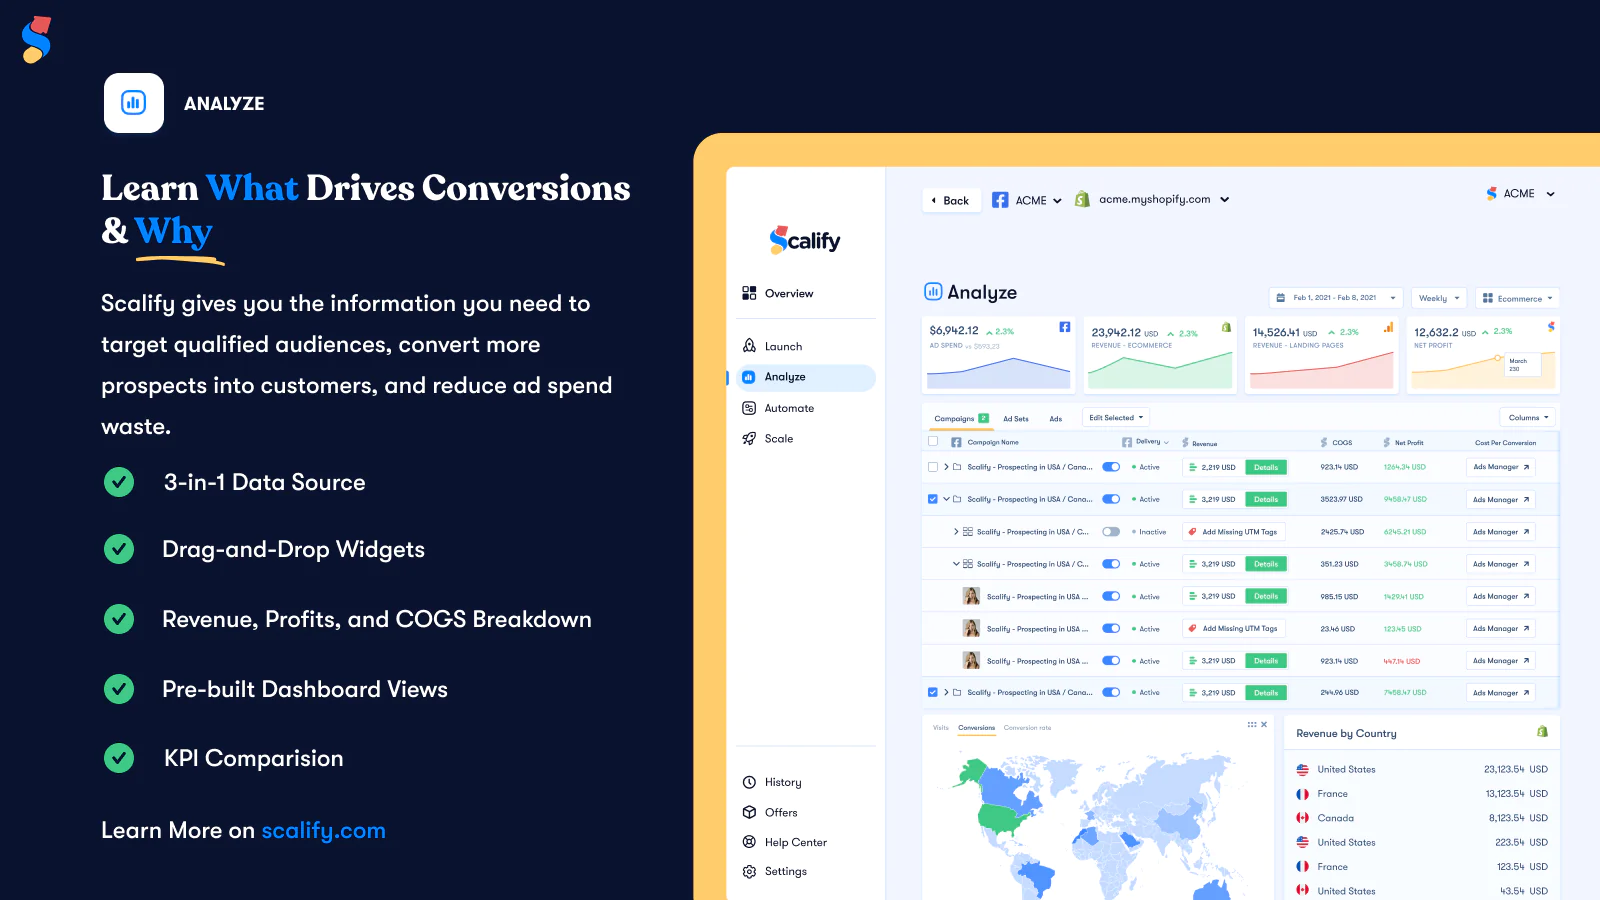Open the ACME workspace dropdown at top right
The height and width of the screenshot is (900, 1600).
click(1520, 194)
